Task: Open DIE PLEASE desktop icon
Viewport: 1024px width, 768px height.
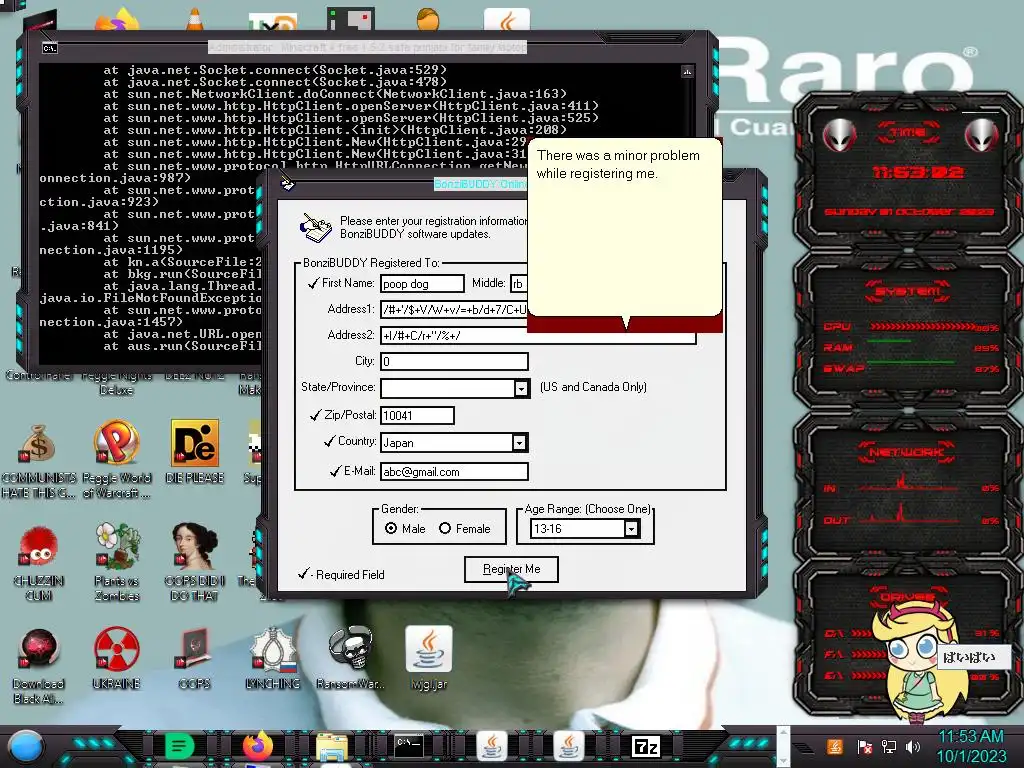Action: click(195, 452)
